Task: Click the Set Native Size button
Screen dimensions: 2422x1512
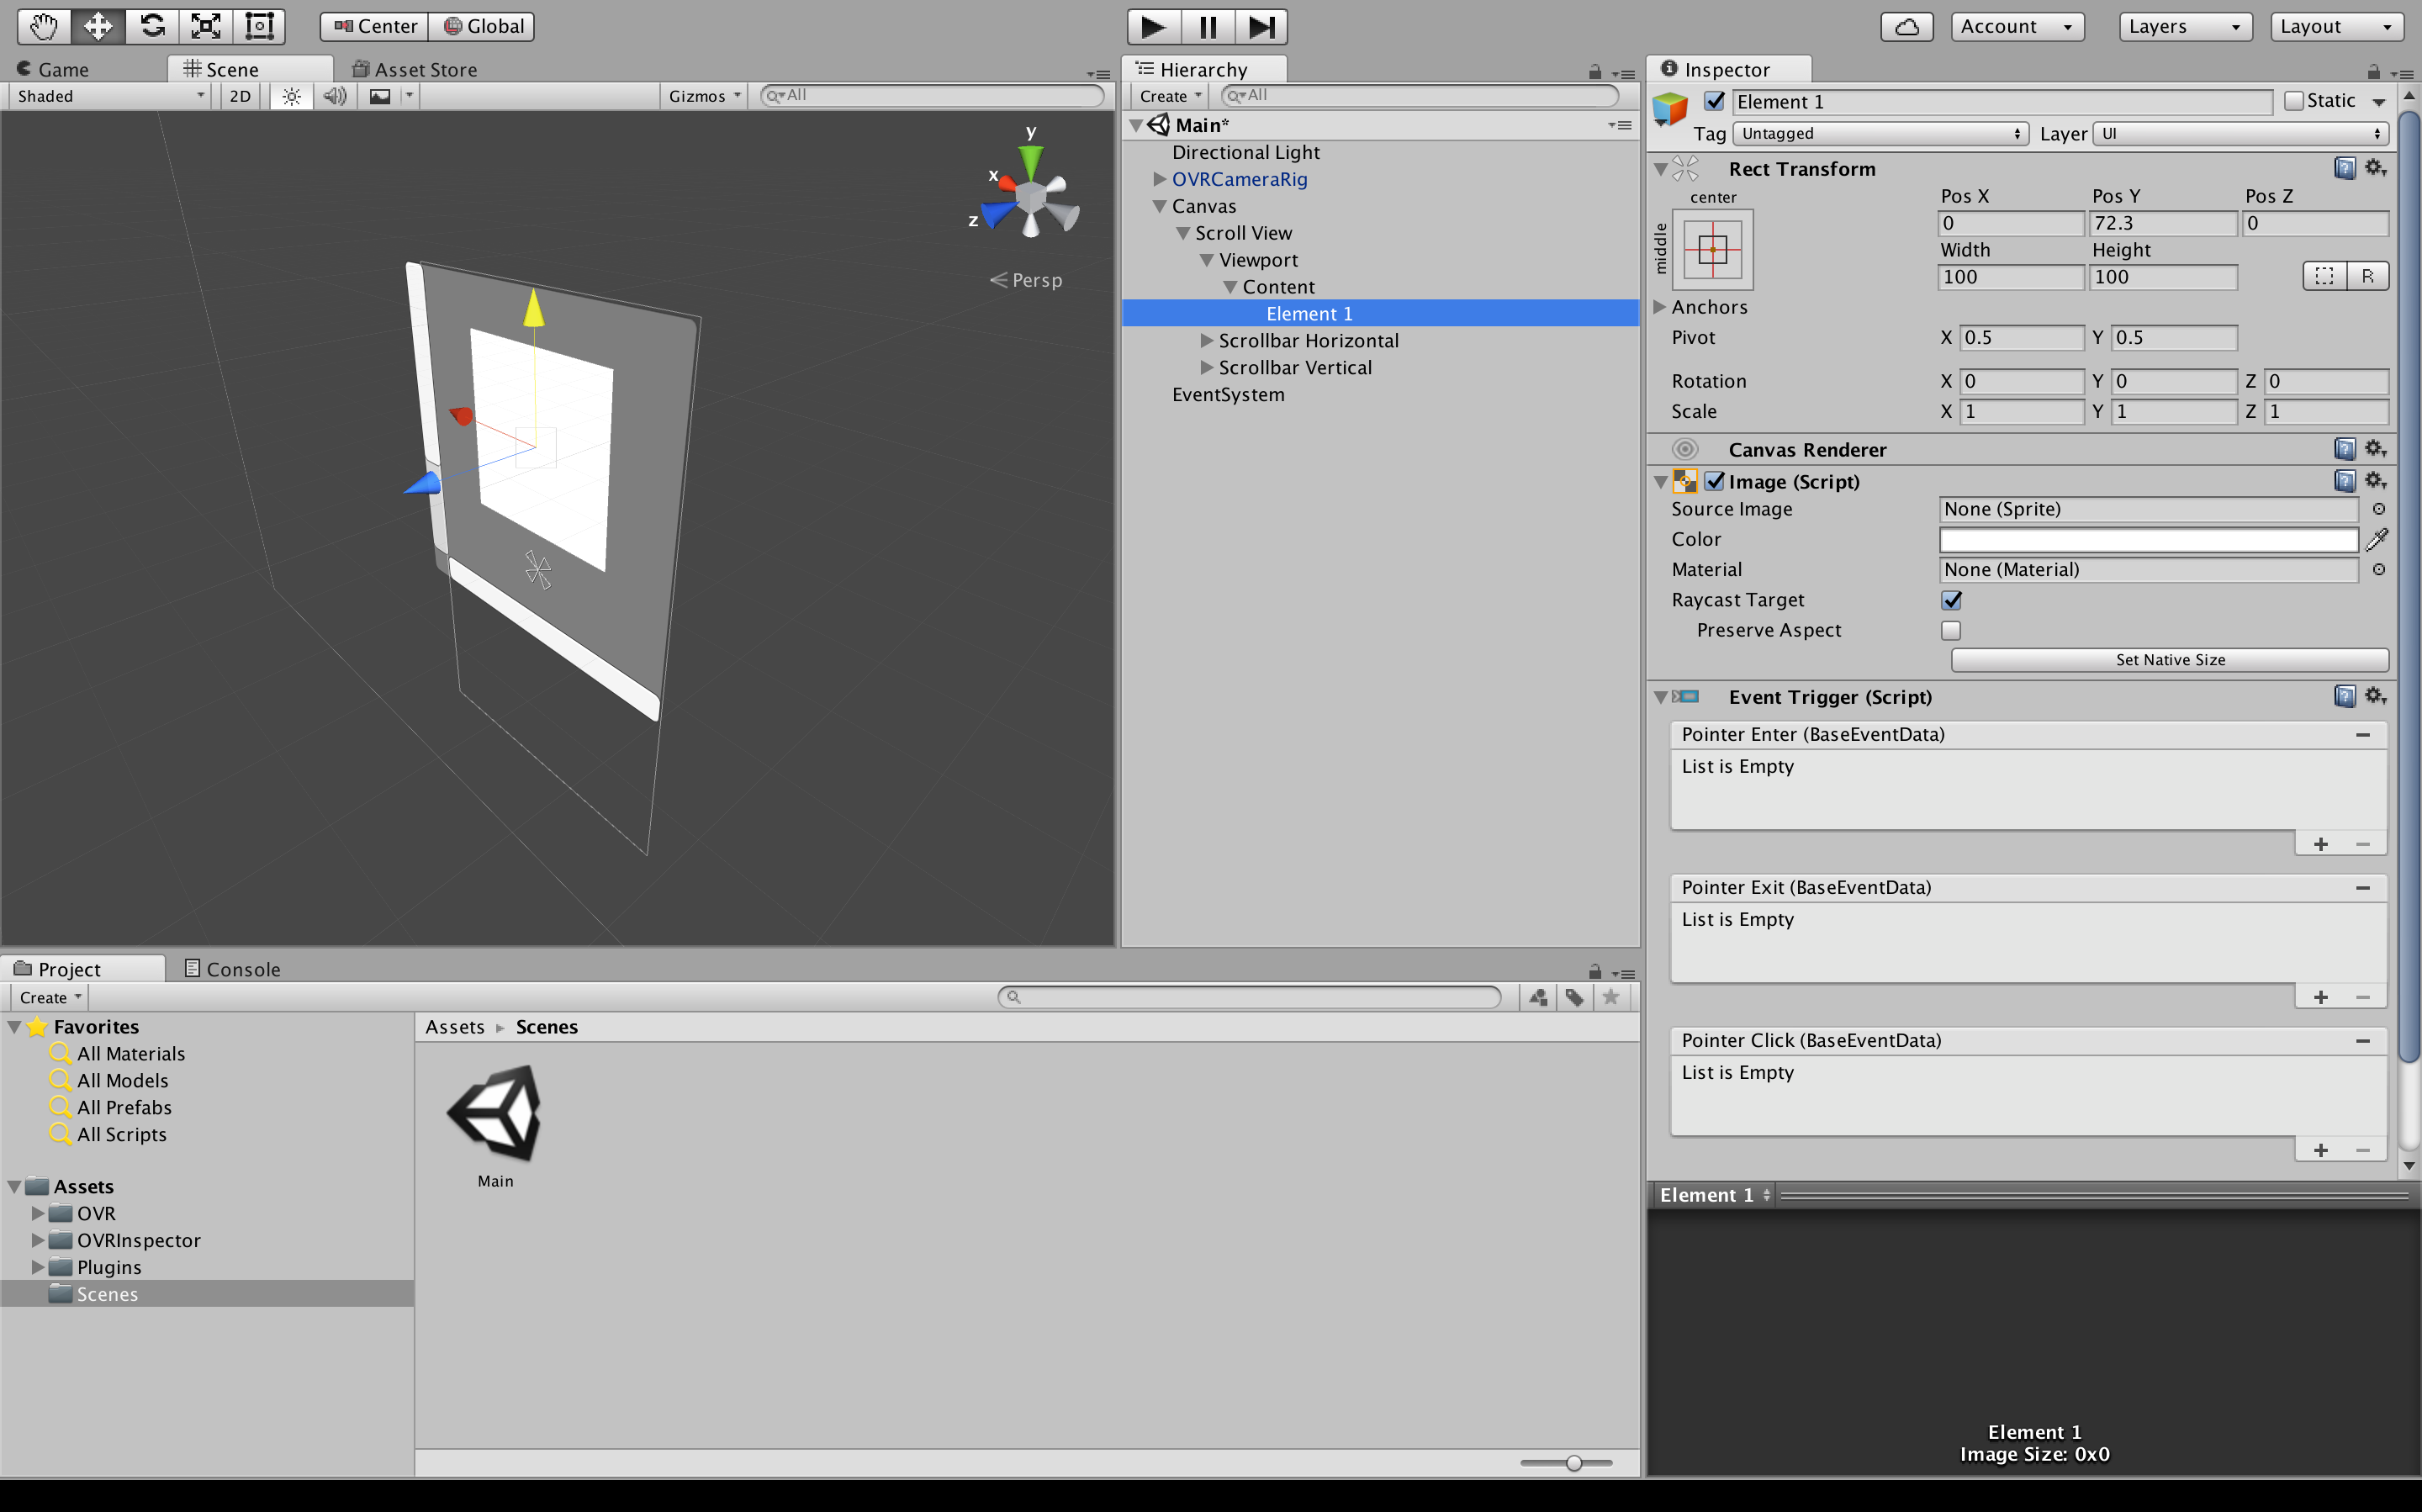Action: [2168, 659]
